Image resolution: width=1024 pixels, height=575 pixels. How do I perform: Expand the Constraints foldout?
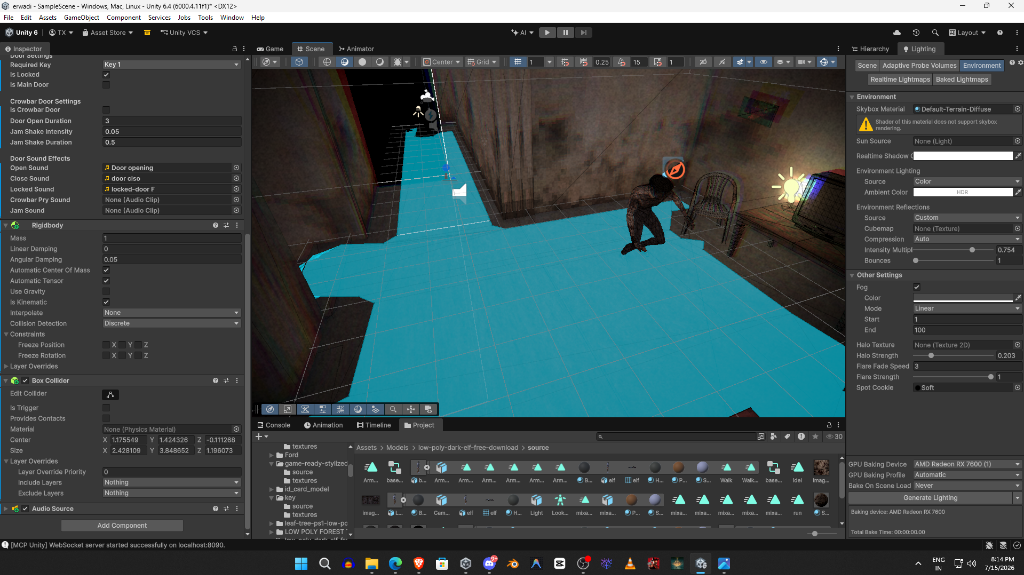(x=6, y=335)
